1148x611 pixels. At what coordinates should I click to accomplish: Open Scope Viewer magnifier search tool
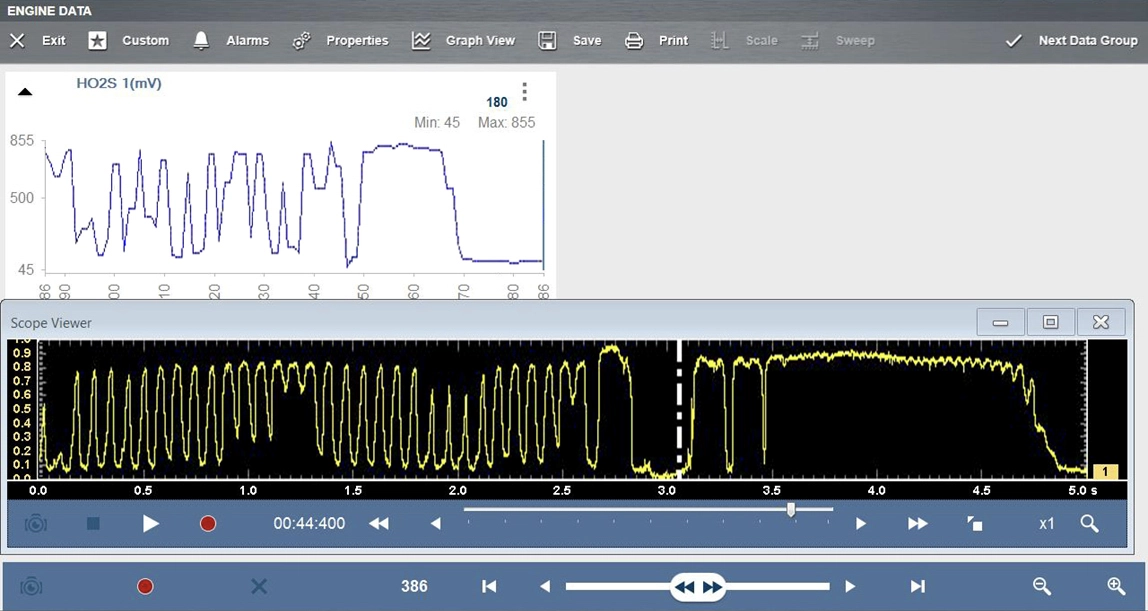(1090, 523)
